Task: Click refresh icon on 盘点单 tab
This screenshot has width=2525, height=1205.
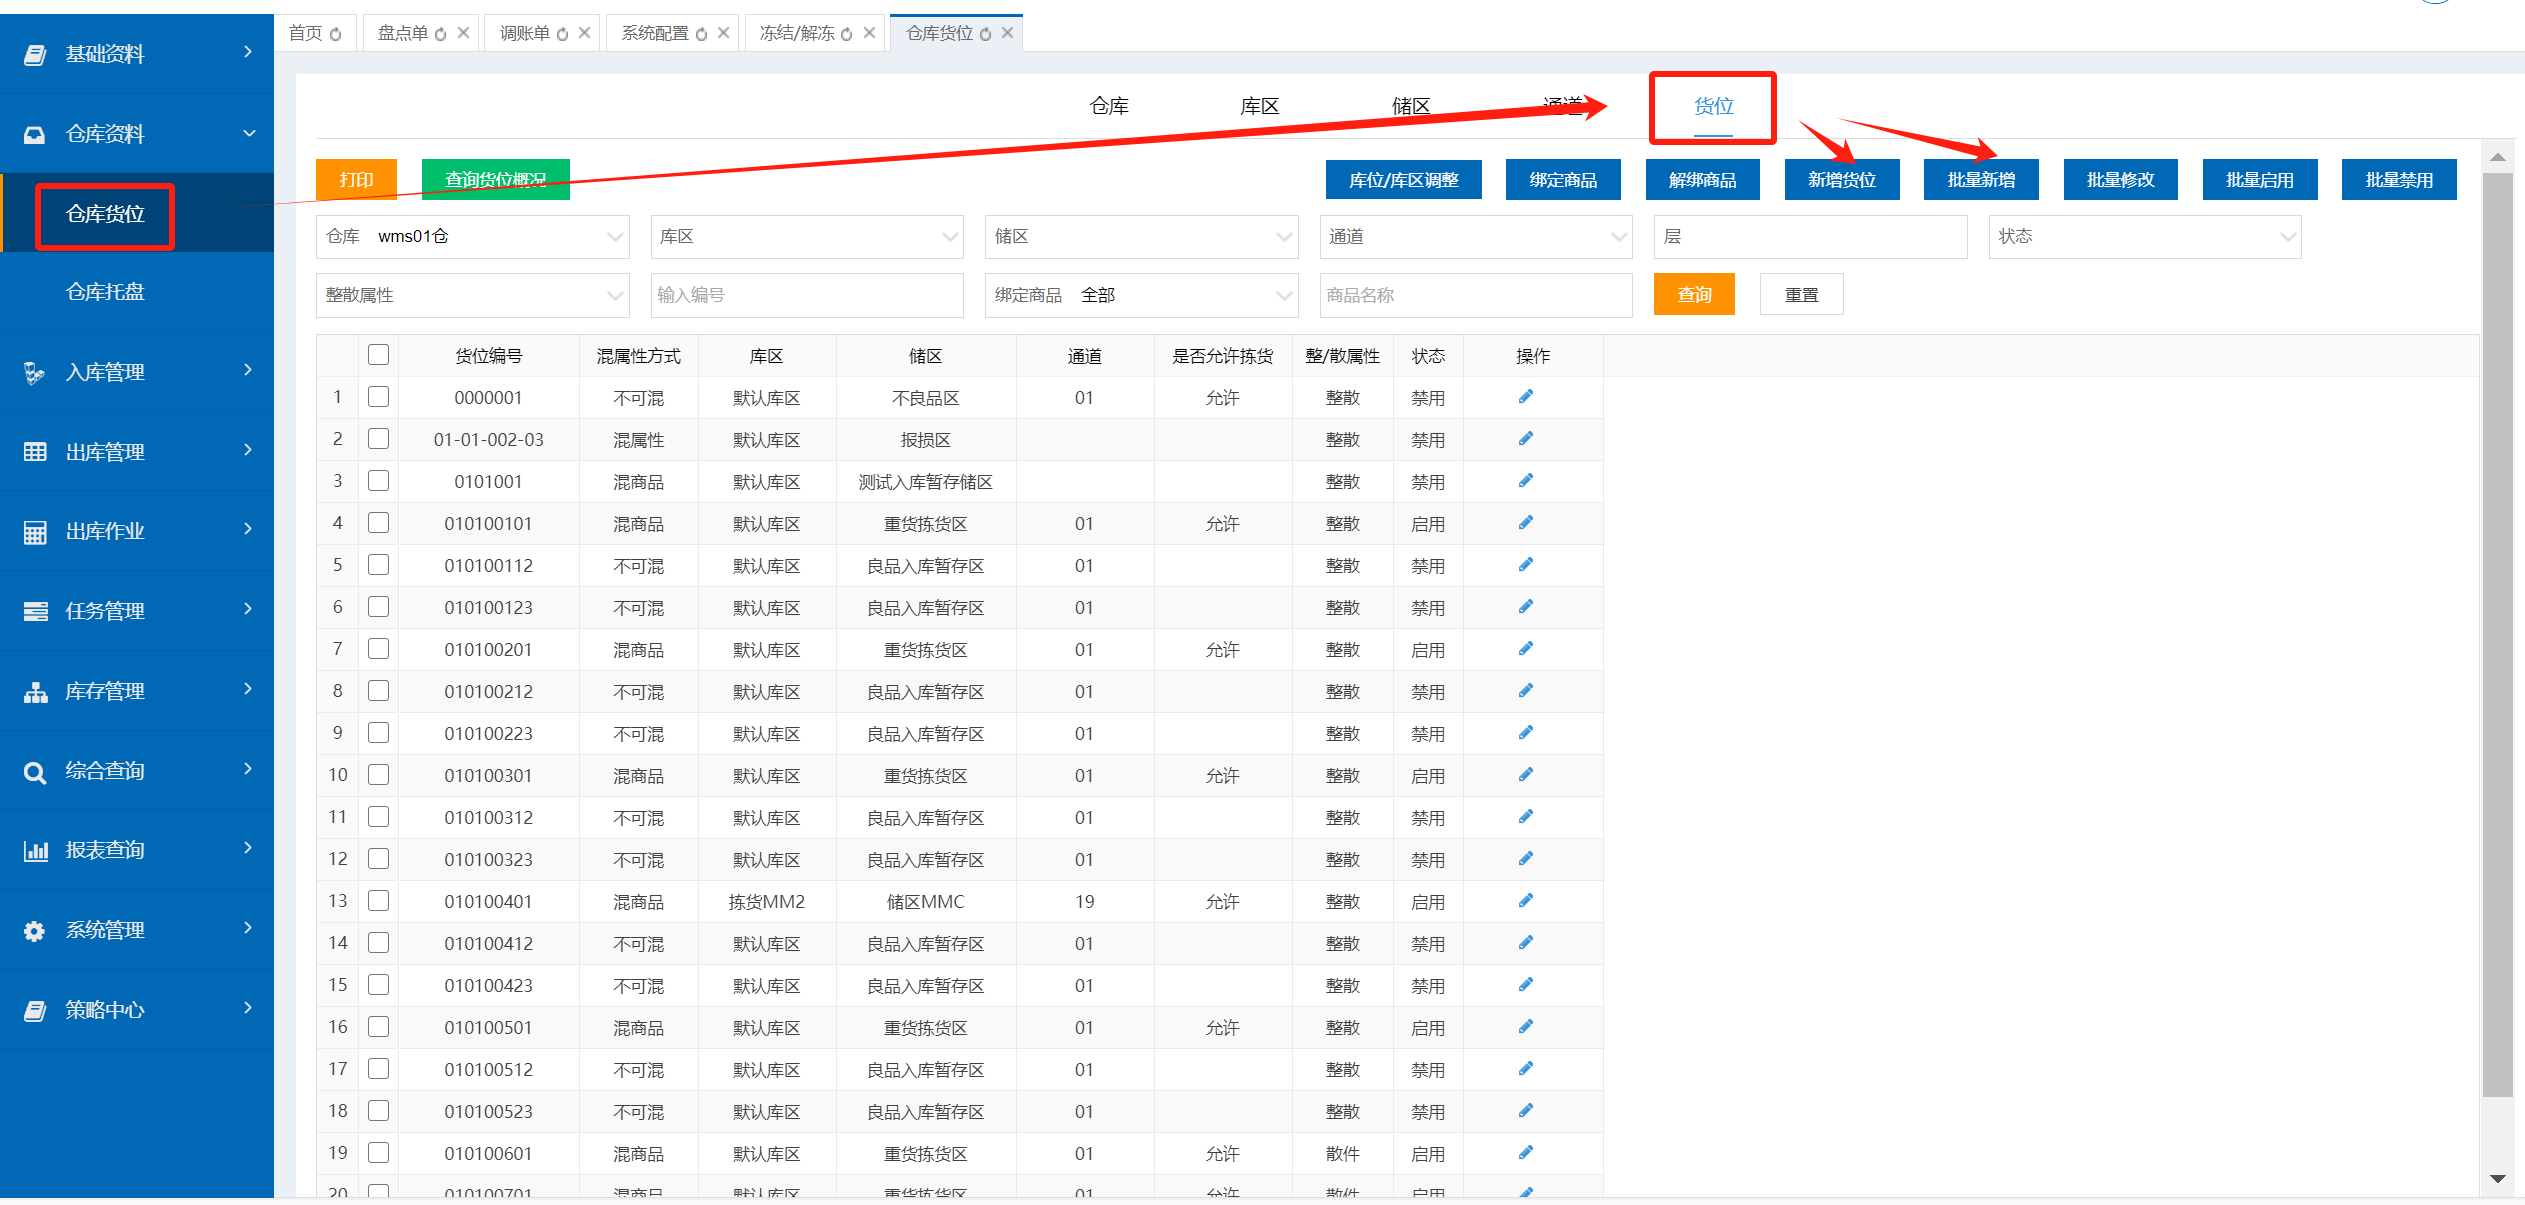Action: click(x=441, y=34)
